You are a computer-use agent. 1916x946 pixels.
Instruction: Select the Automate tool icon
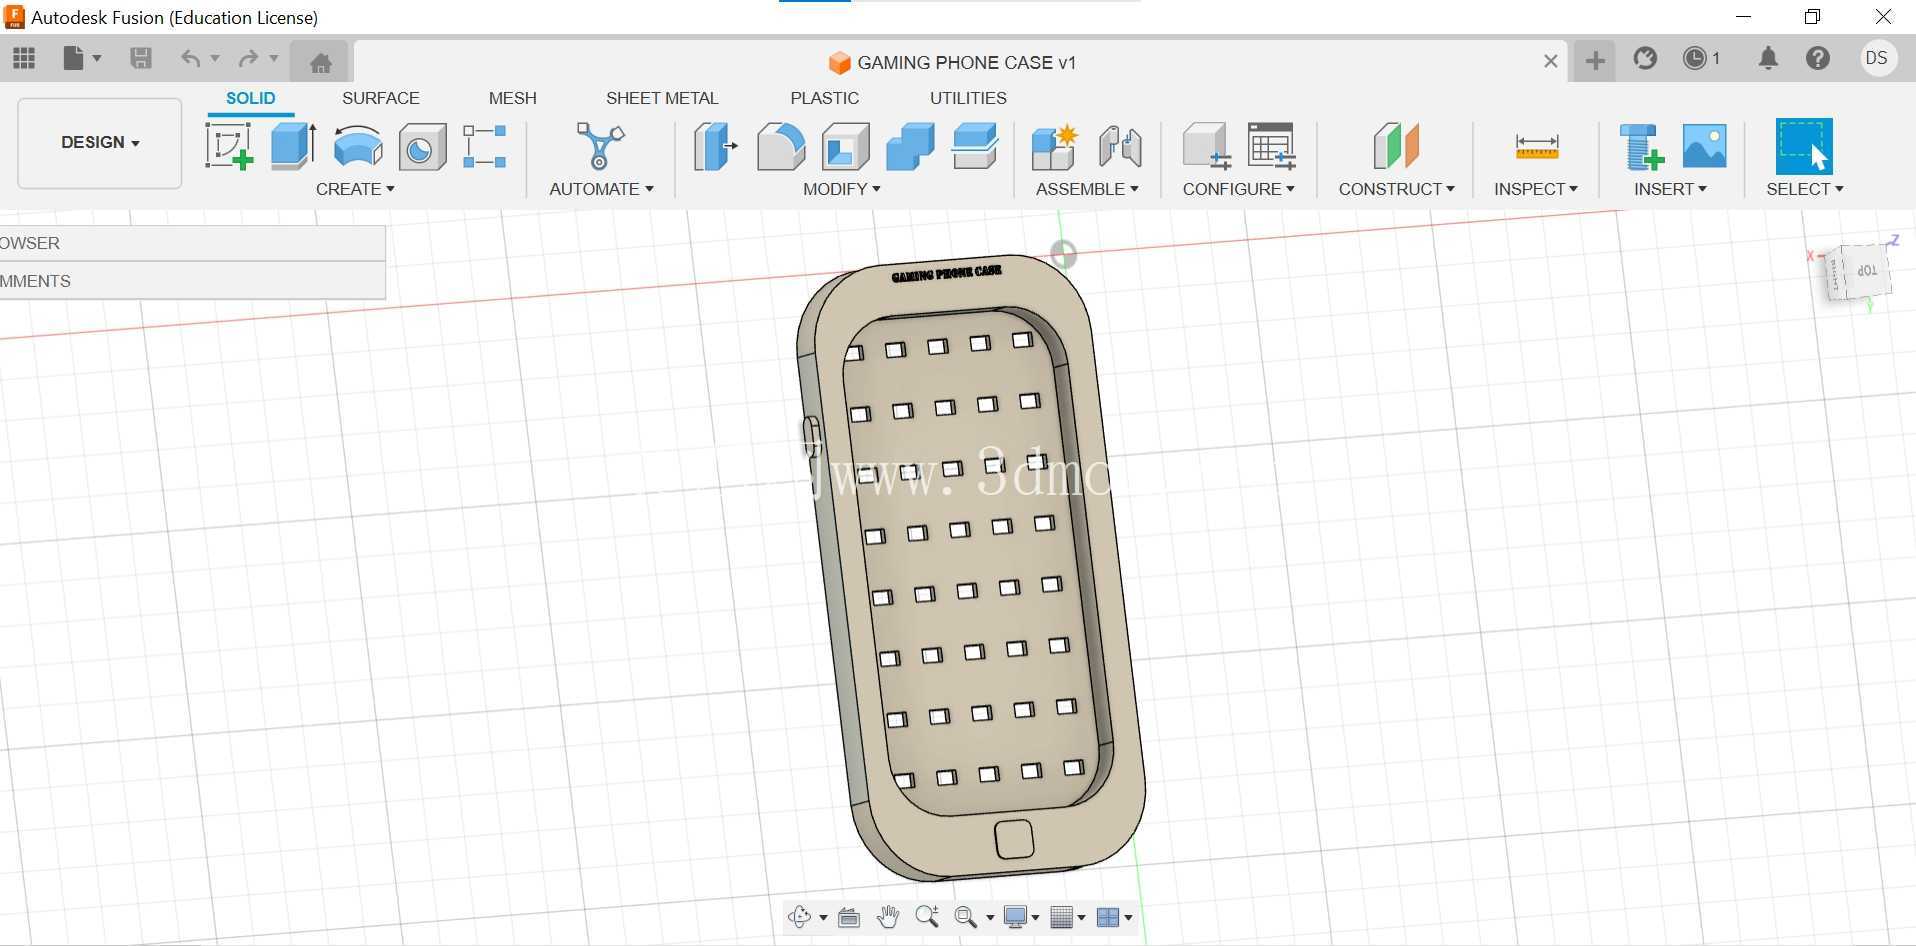click(x=600, y=146)
